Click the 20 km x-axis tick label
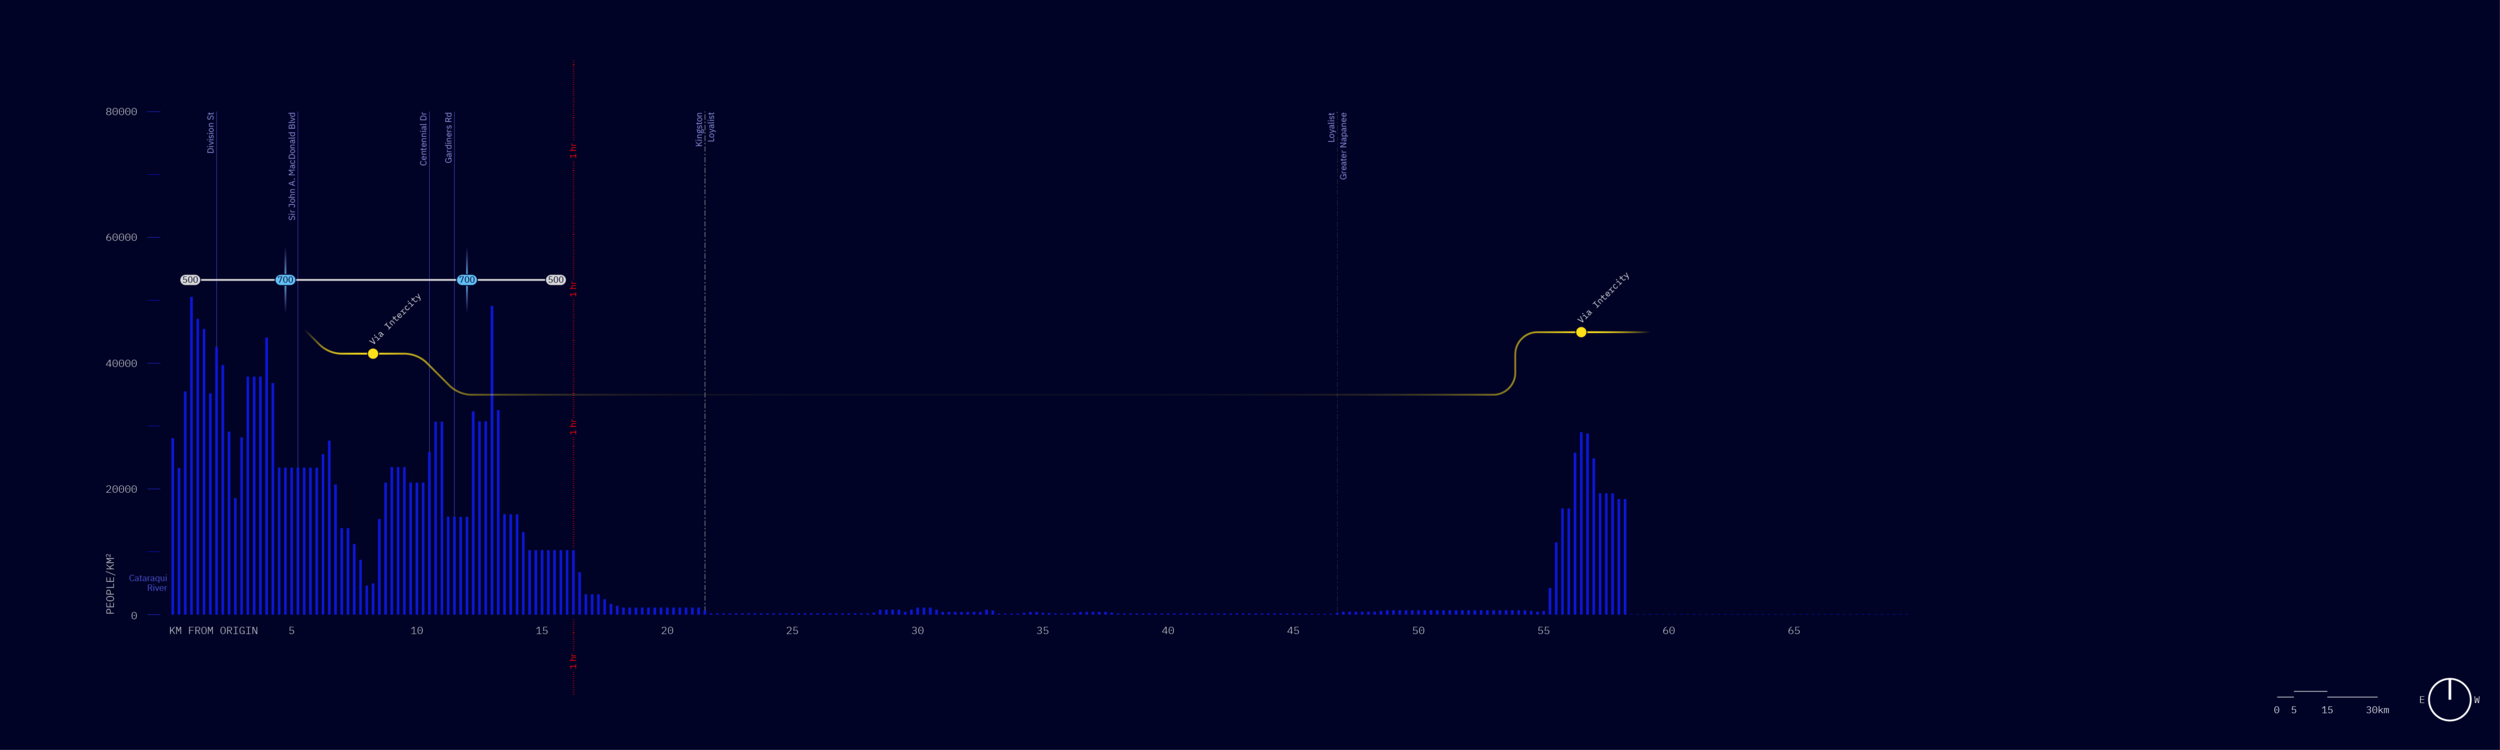2500x750 pixels. 667,631
